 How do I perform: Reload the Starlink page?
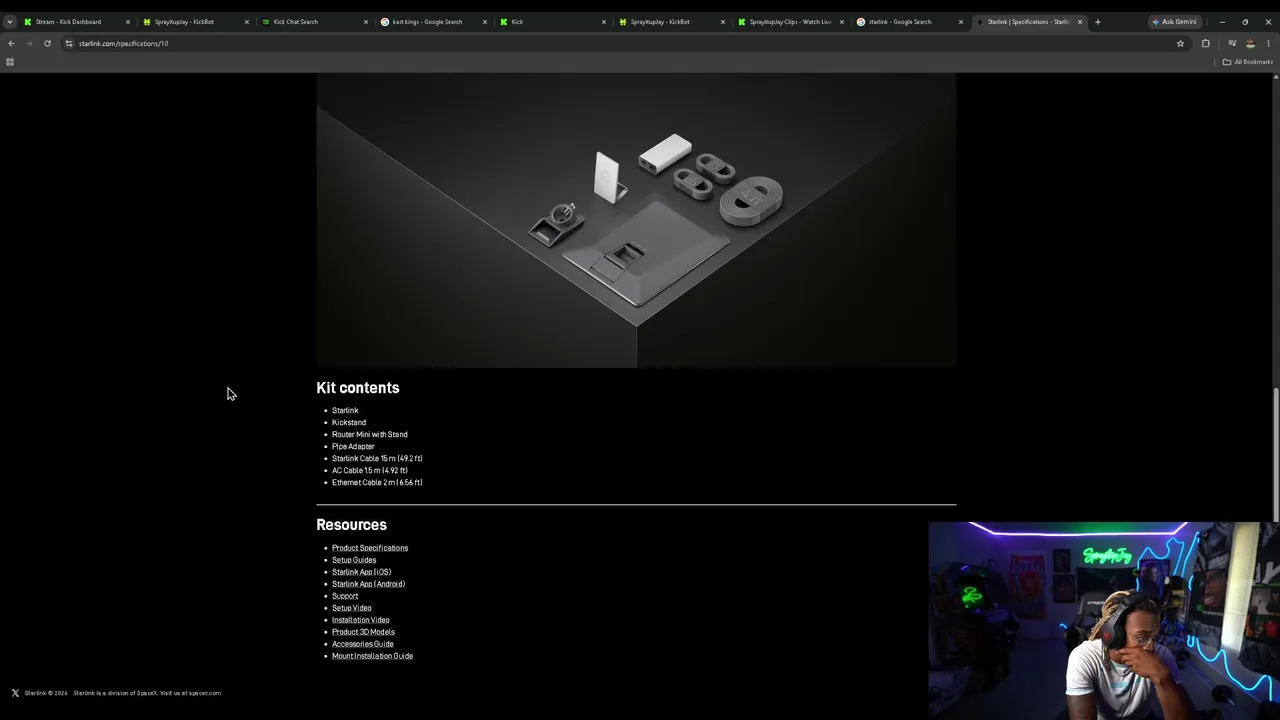point(47,43)
